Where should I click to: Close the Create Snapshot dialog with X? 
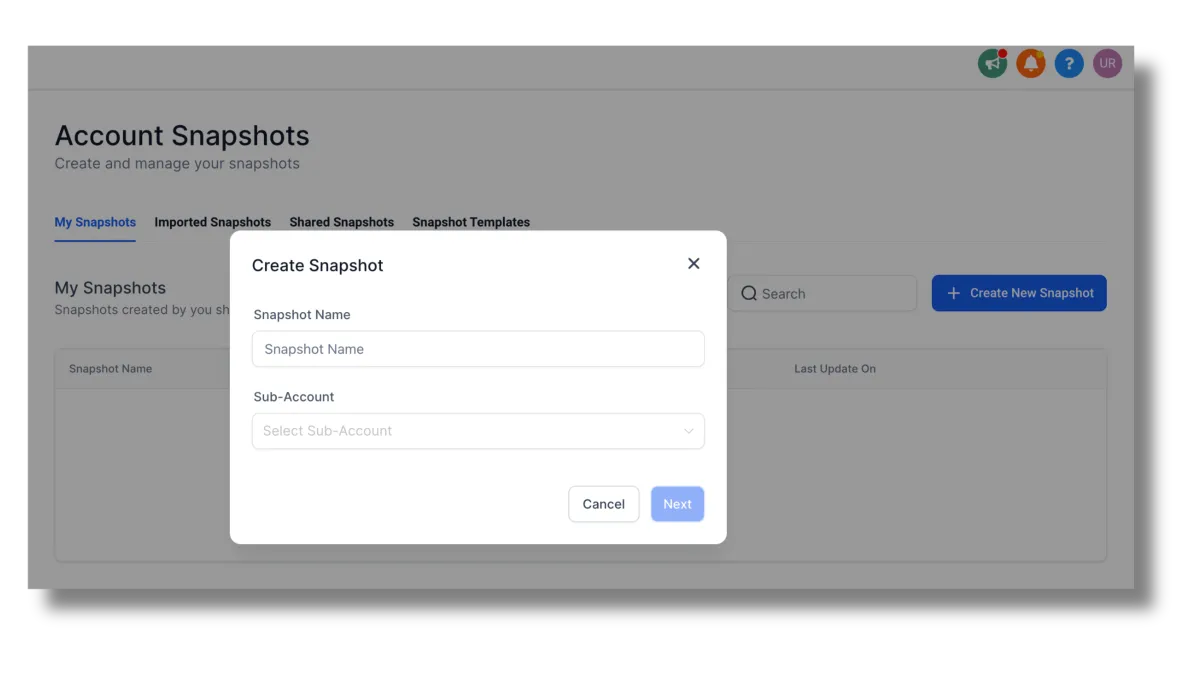pyautogui.click(x=694, y=264)
